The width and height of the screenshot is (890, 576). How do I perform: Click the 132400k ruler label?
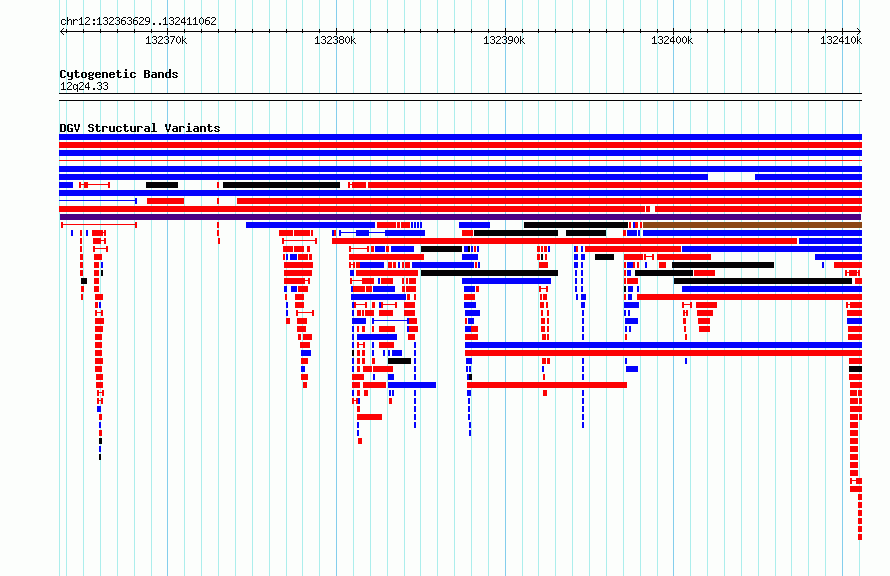(x=672, y=40)
